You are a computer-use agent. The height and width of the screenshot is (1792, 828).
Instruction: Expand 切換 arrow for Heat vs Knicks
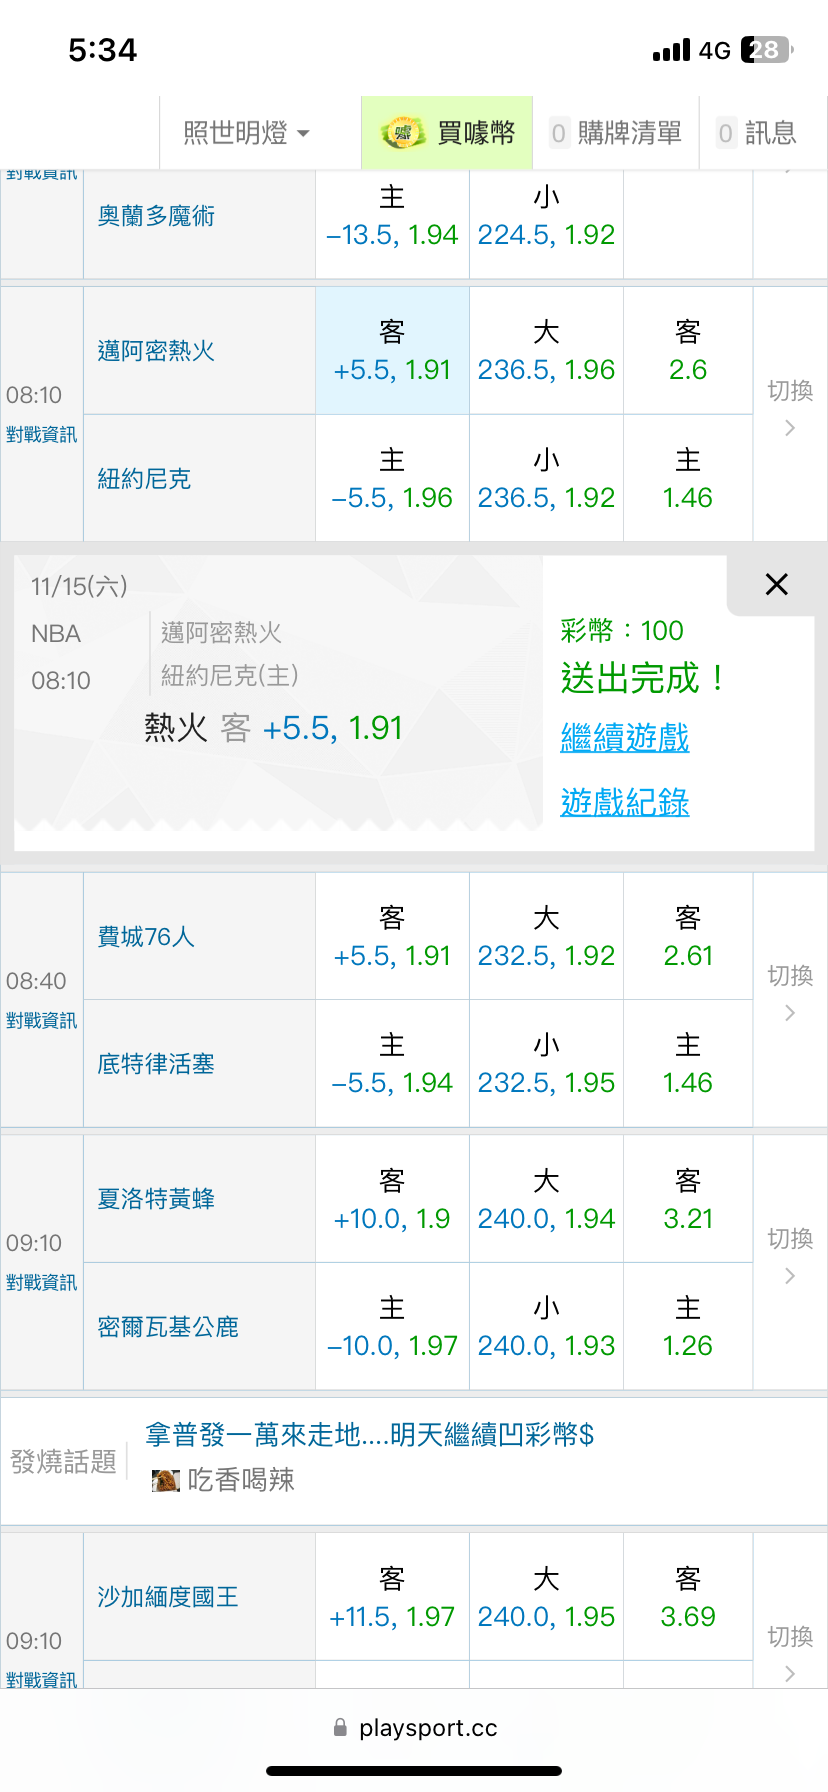click(790, 428)
